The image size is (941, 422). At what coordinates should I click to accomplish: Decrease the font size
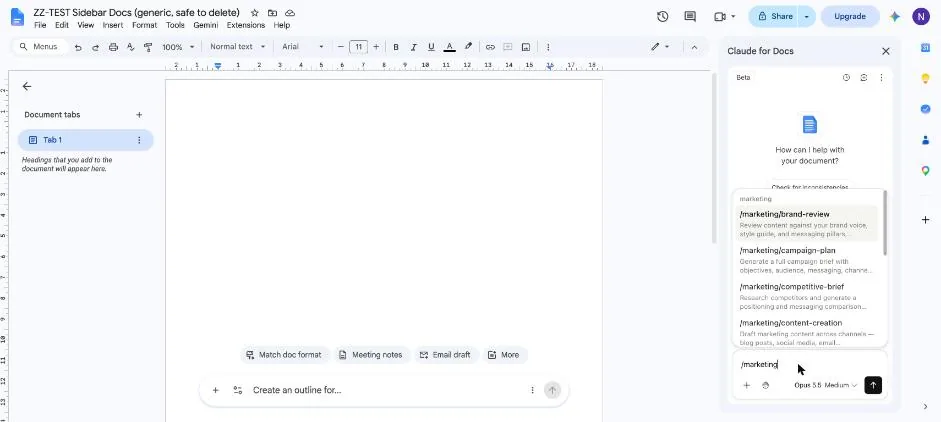point(341,47)
